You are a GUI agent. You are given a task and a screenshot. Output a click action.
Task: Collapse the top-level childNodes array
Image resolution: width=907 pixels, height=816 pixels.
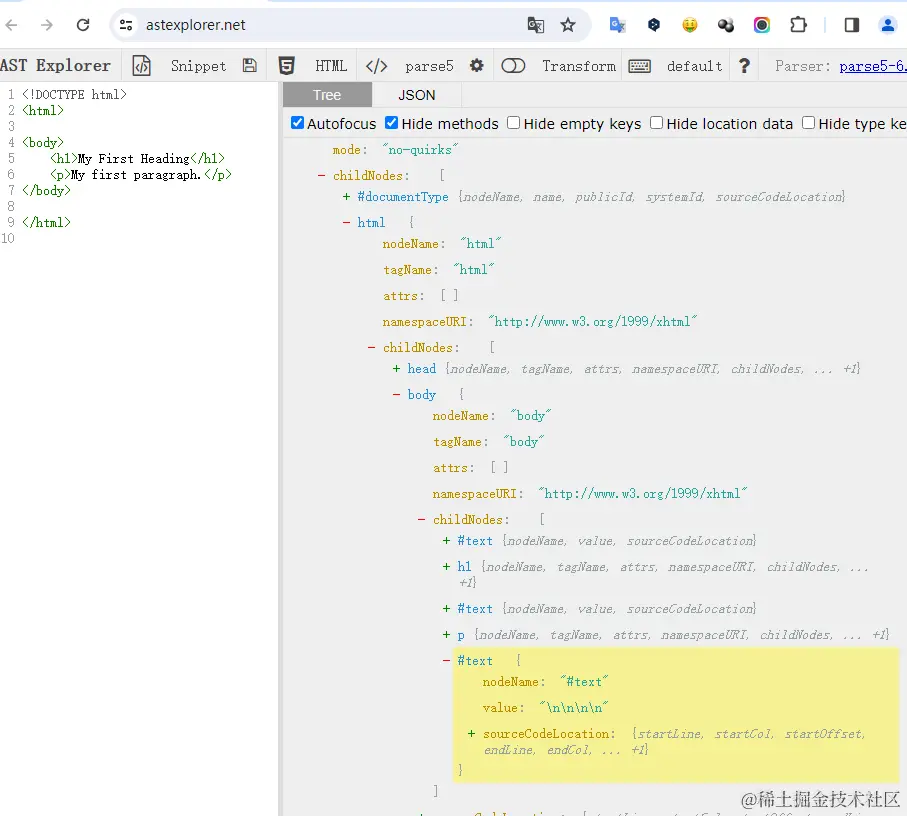322,175
